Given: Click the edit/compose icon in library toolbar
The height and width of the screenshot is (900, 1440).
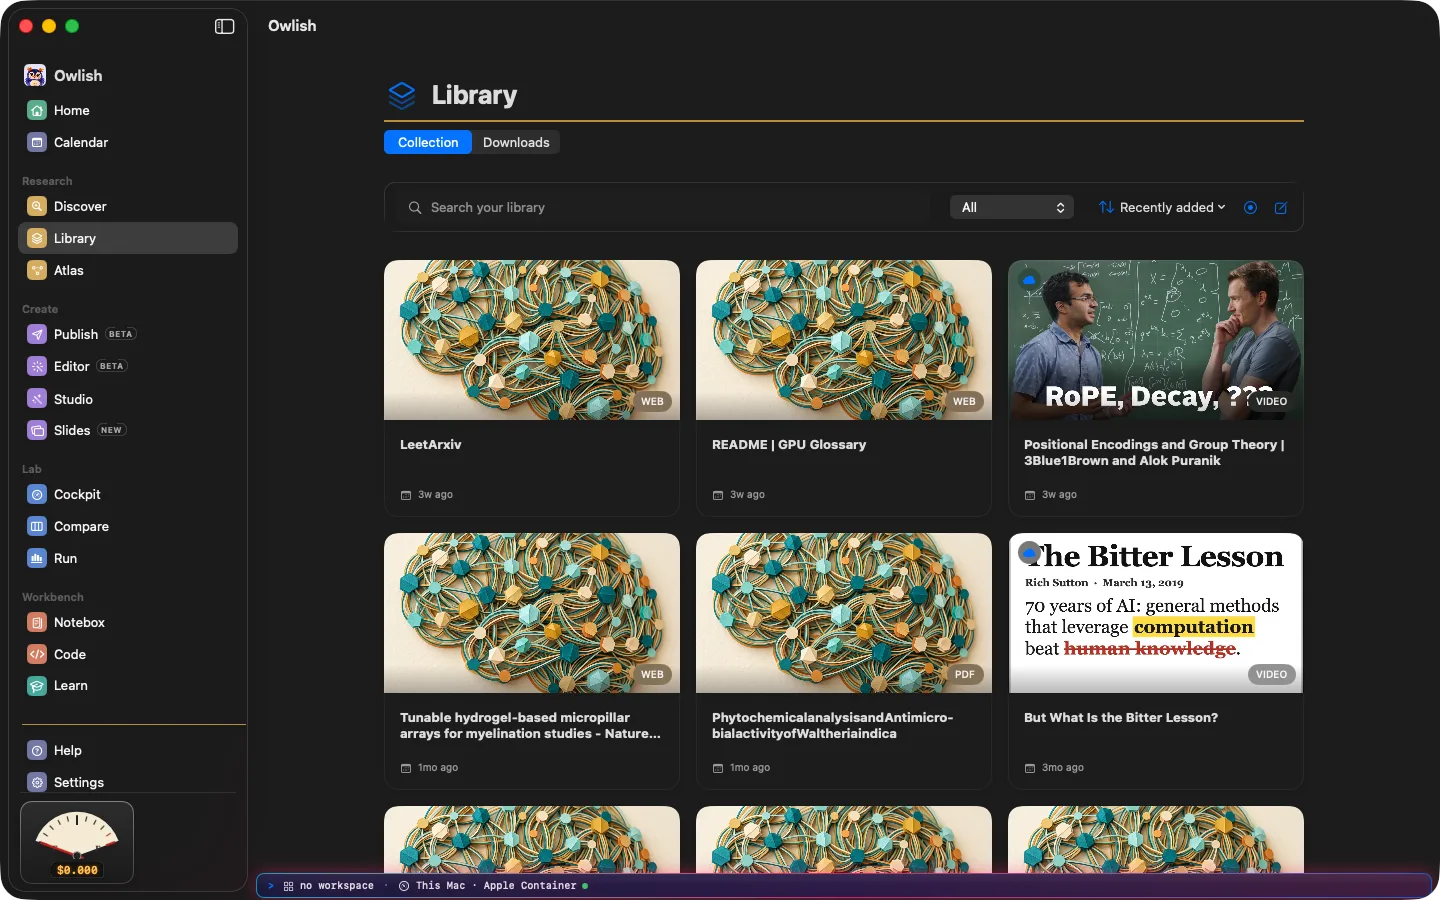Looking at the screenshot, I should tap(1281, 208).
